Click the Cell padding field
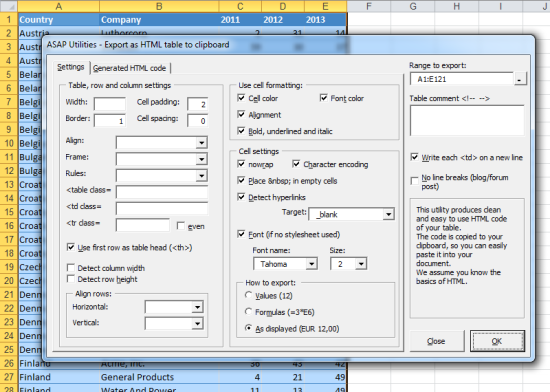This screenshot has width=550, height=392. pyautogui.click(x=197, y=104)
